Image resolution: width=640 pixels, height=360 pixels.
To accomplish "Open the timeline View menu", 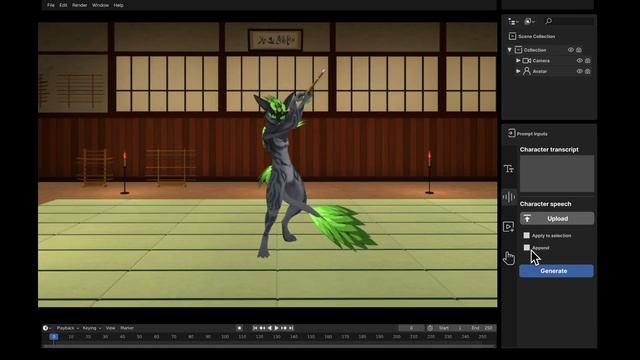I will (110, 328).
